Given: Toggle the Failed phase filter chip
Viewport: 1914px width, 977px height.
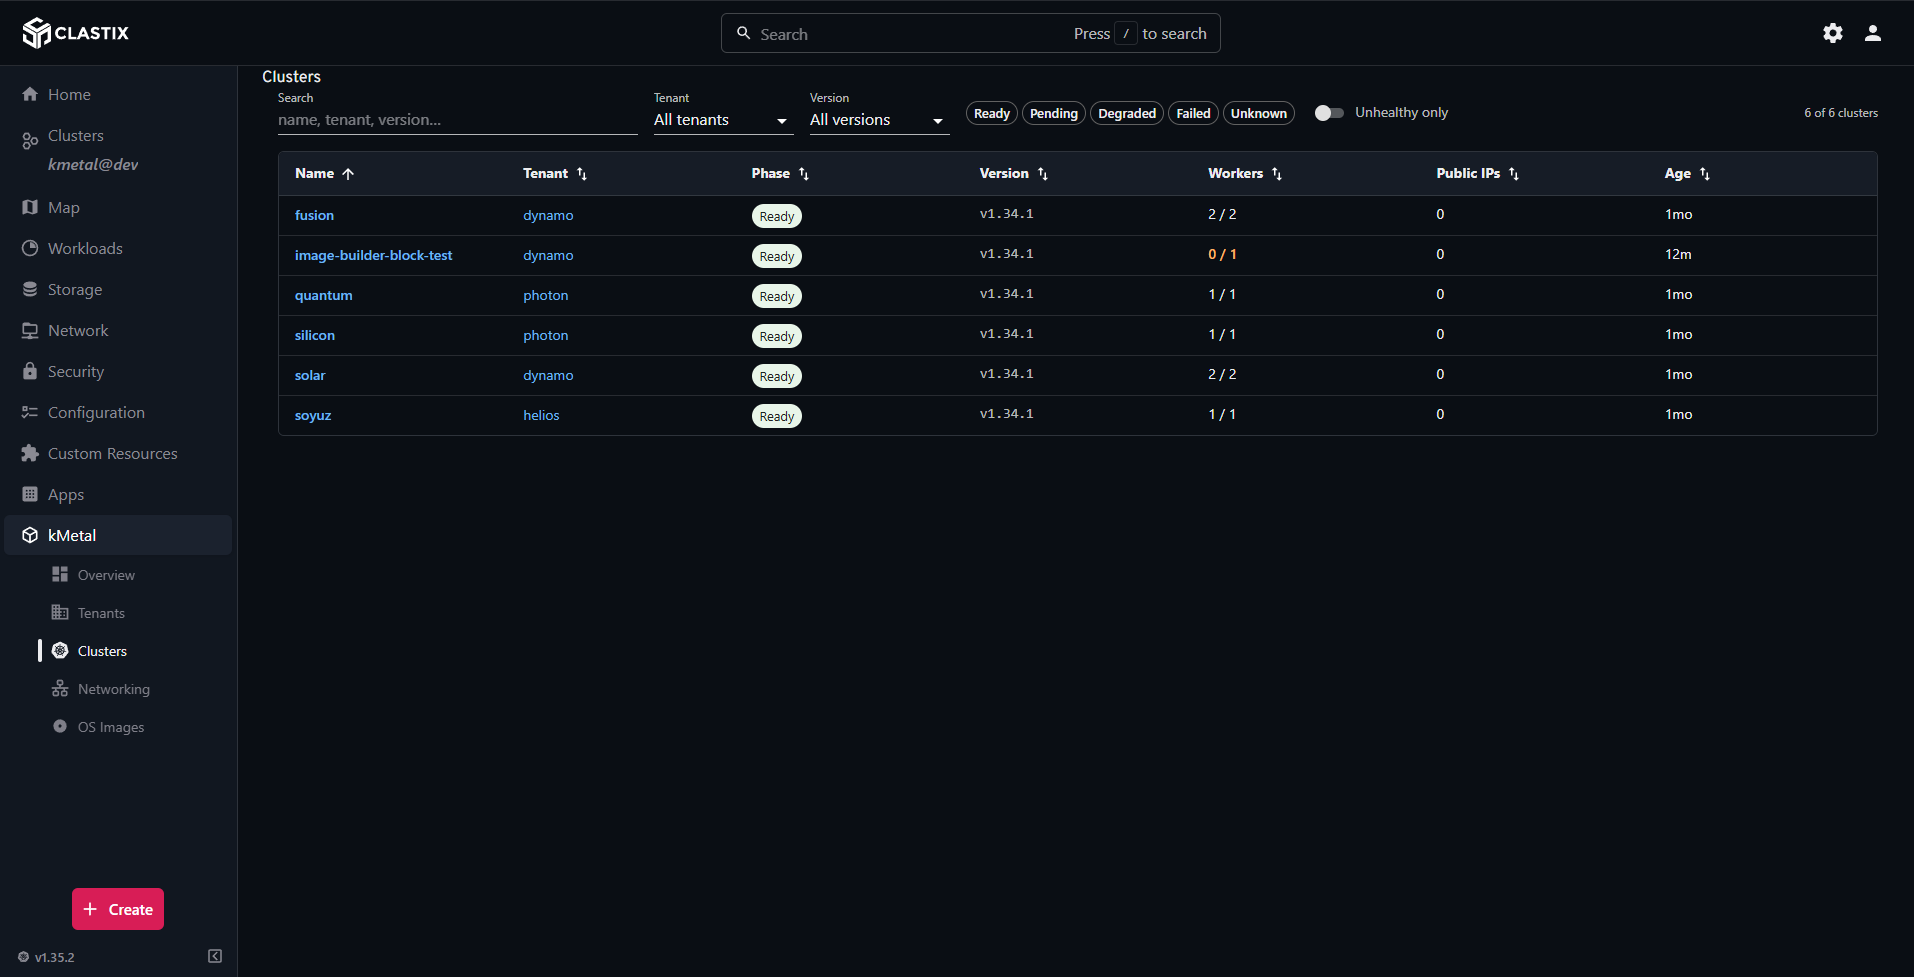Looking at the screenshot, I should [1193, 113].
